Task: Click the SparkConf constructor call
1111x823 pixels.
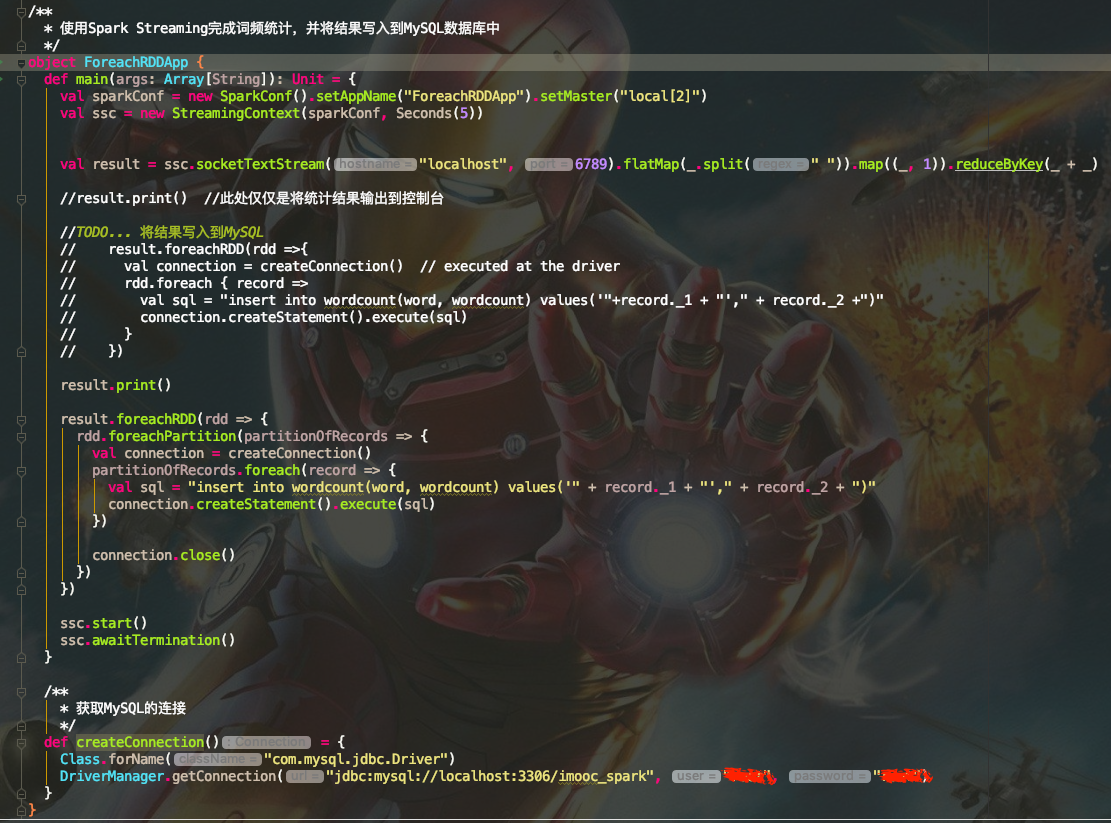Action: pyautogui.click(x=256, y=96)
